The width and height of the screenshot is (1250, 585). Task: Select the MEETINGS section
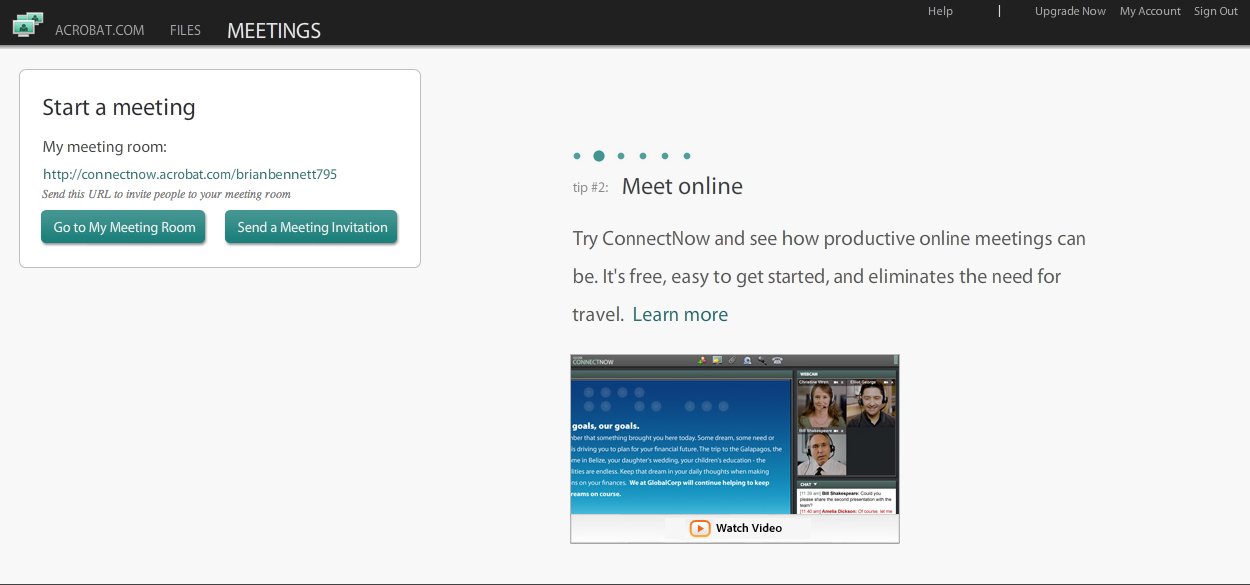point(274,30)
